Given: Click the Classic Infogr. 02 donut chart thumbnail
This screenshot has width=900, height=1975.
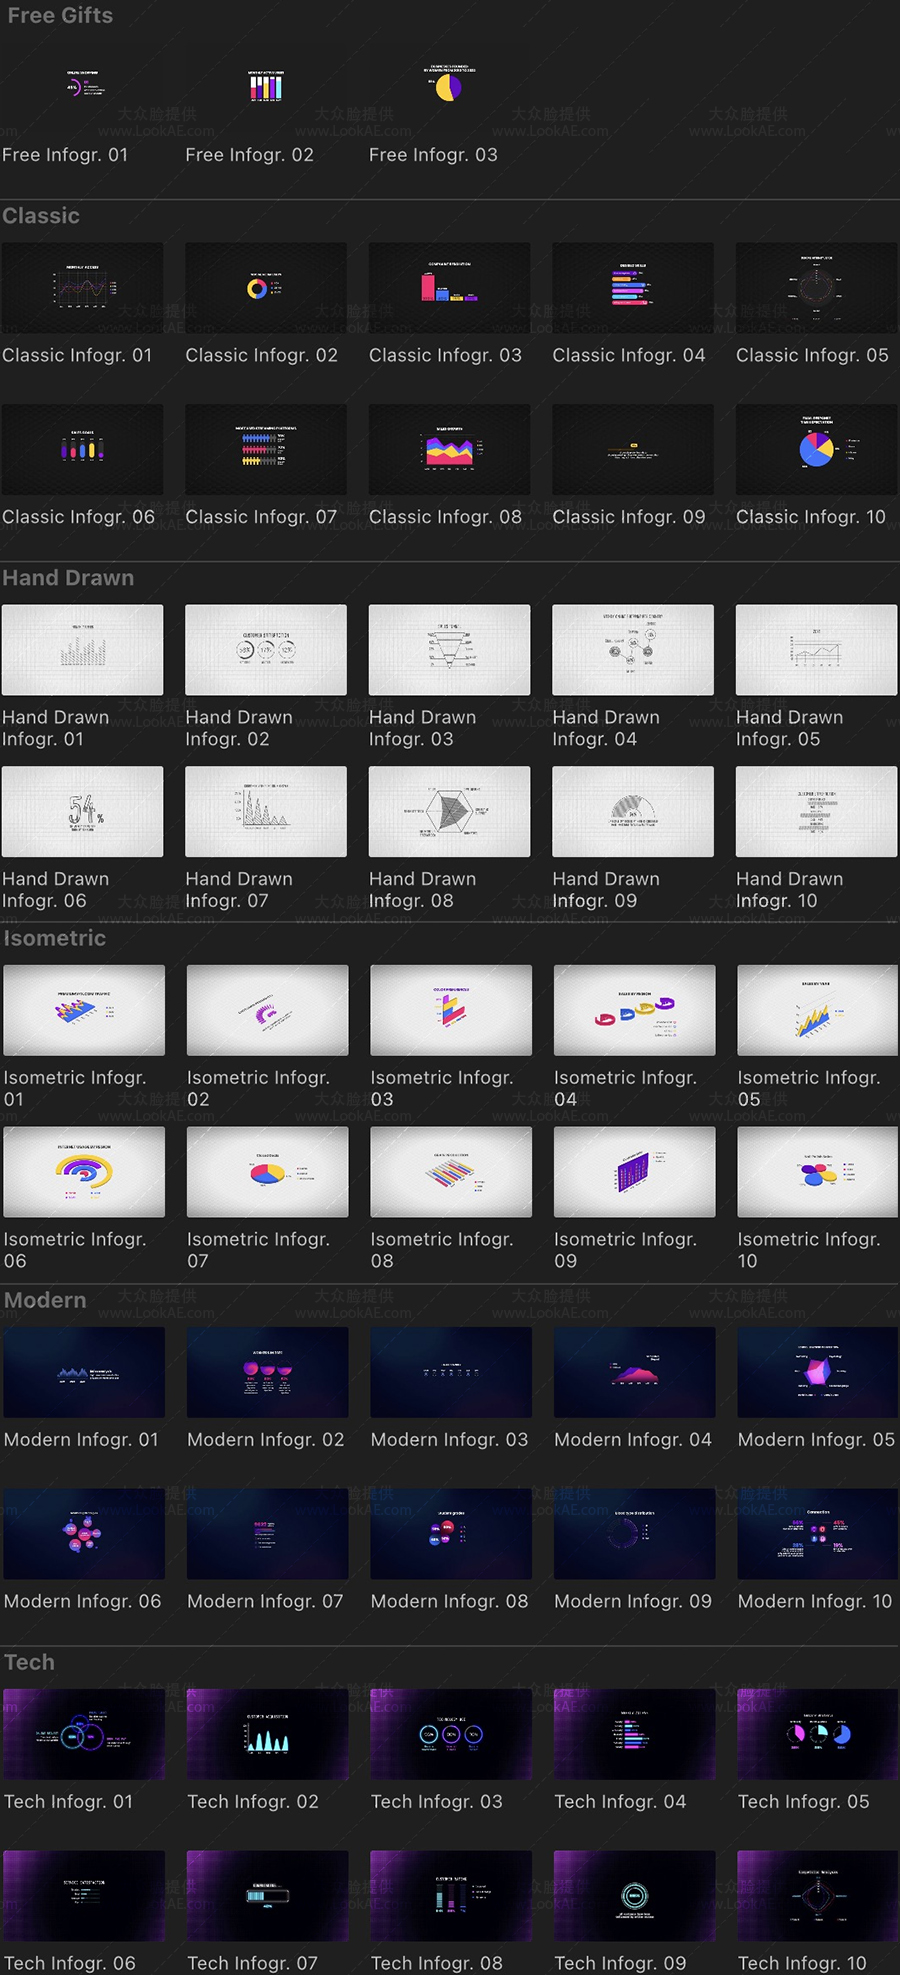Looking at the screenshot, I should point(265,288).
